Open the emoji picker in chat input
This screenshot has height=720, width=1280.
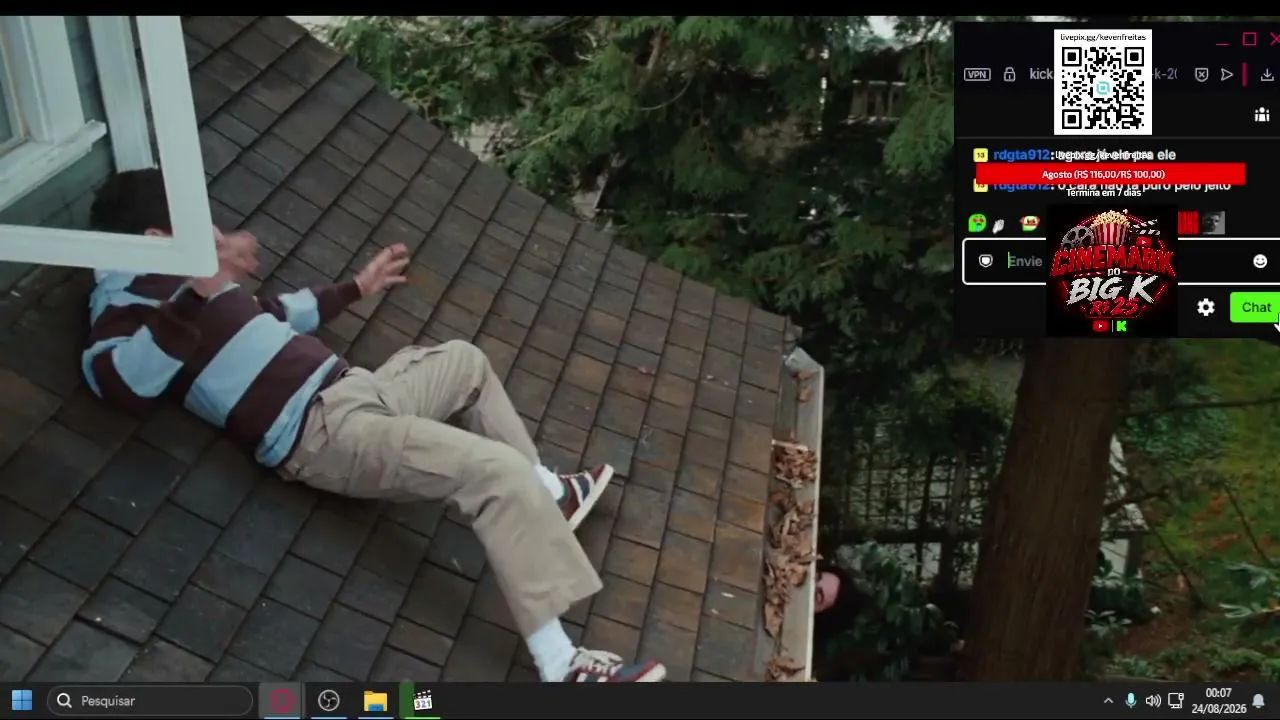tap(1260, 261)
